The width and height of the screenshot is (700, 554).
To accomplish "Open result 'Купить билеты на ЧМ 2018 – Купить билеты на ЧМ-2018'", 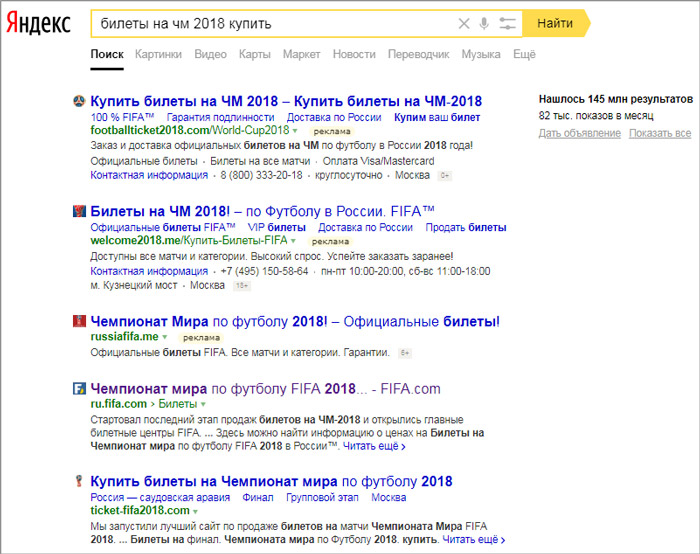I will pyautogui.click(x=286, y=101).
